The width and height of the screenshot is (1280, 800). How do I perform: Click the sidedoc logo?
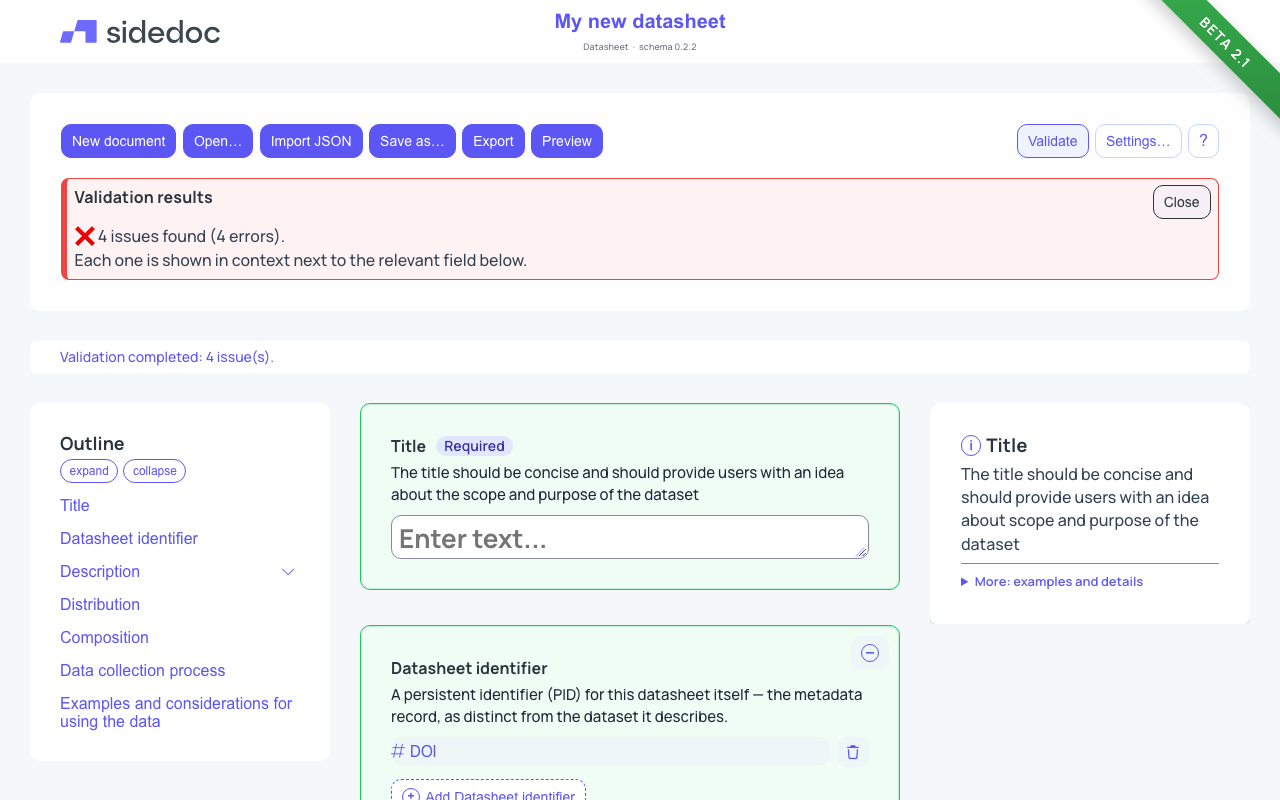[x=140, y=32]
